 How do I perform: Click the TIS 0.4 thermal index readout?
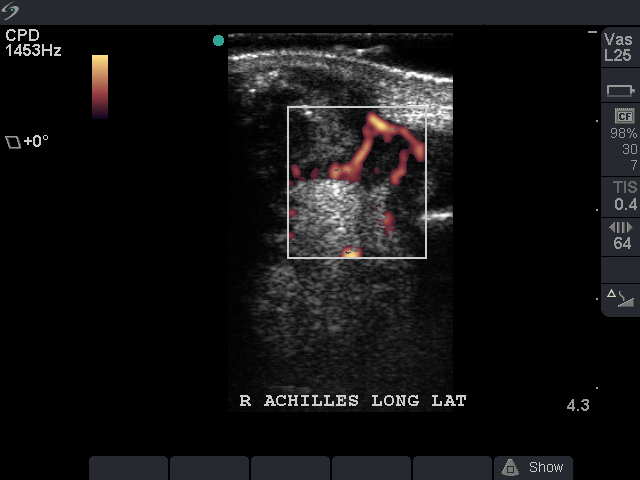point(624,196)
